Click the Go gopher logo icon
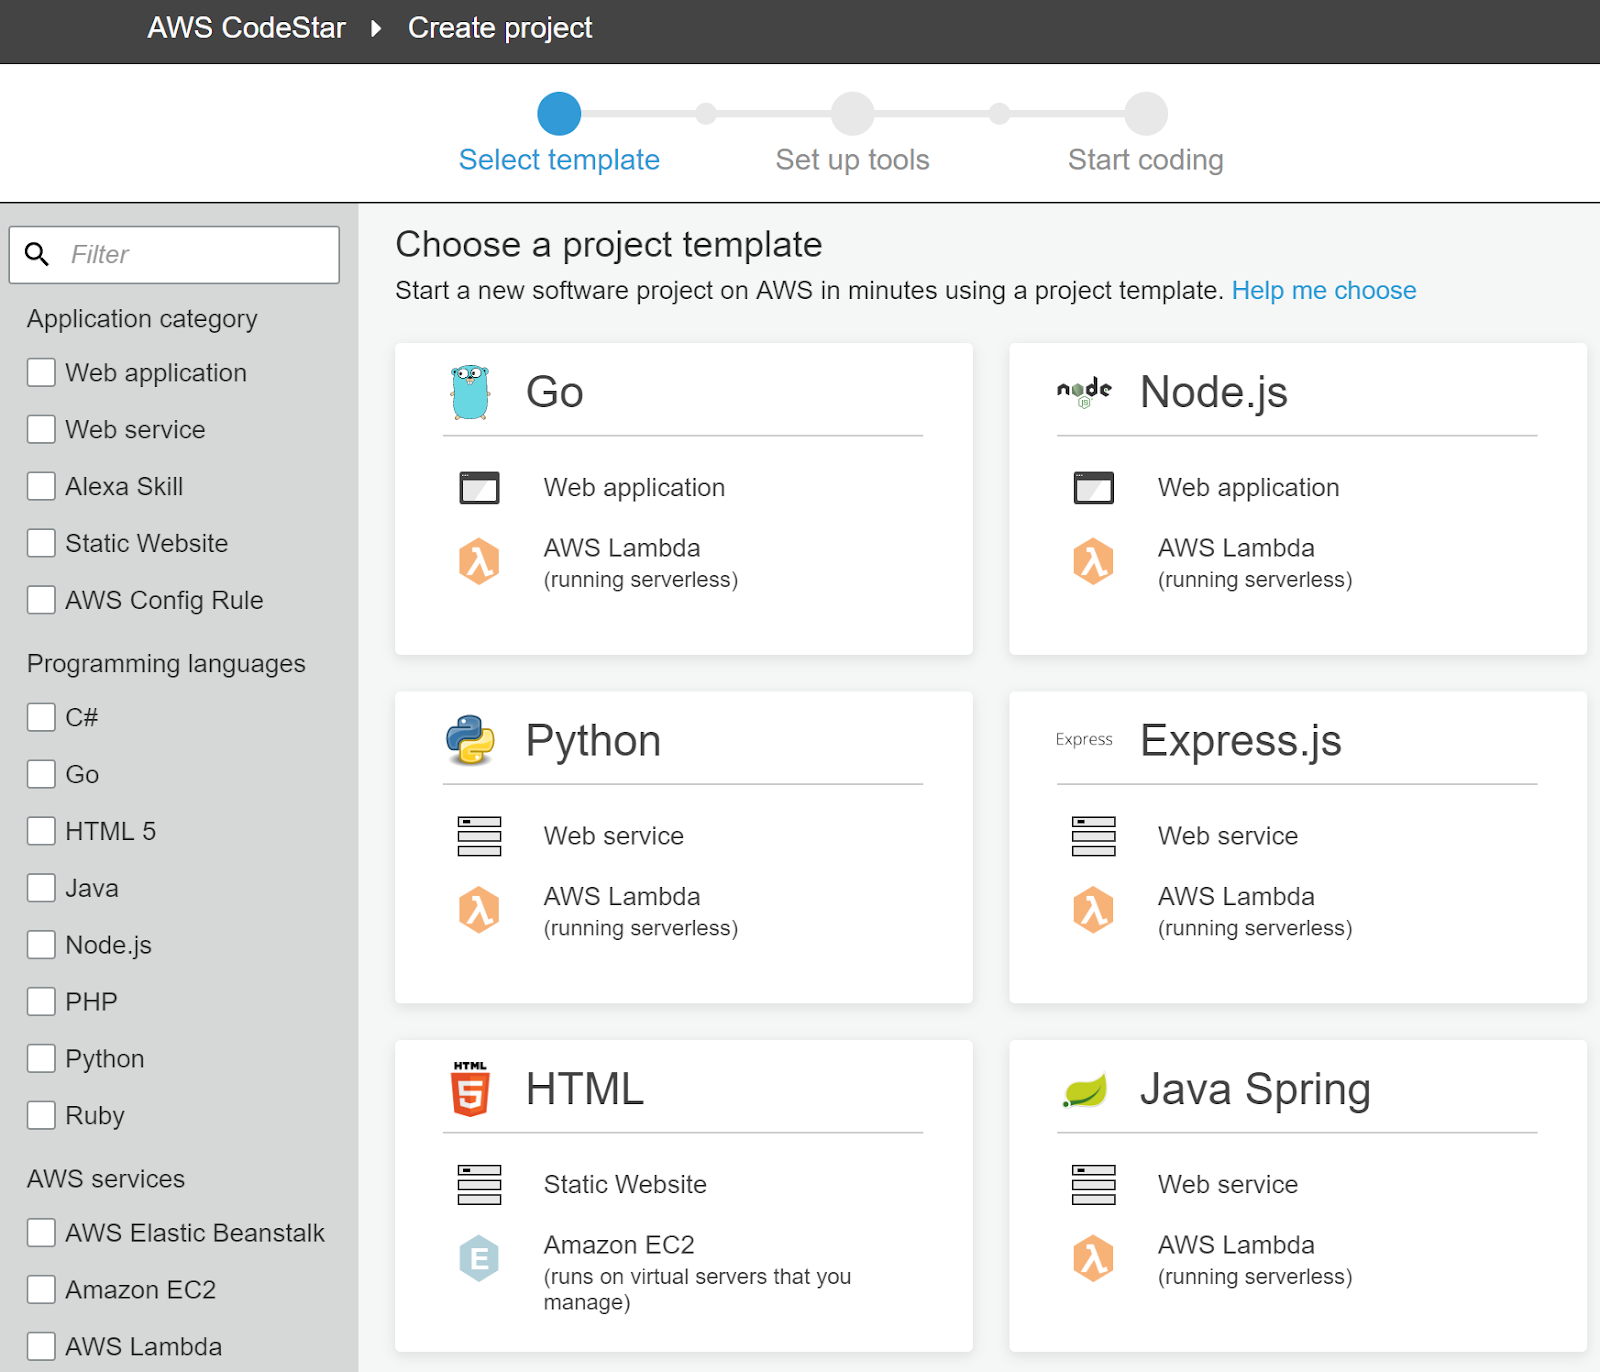 (x=470, y=392)
